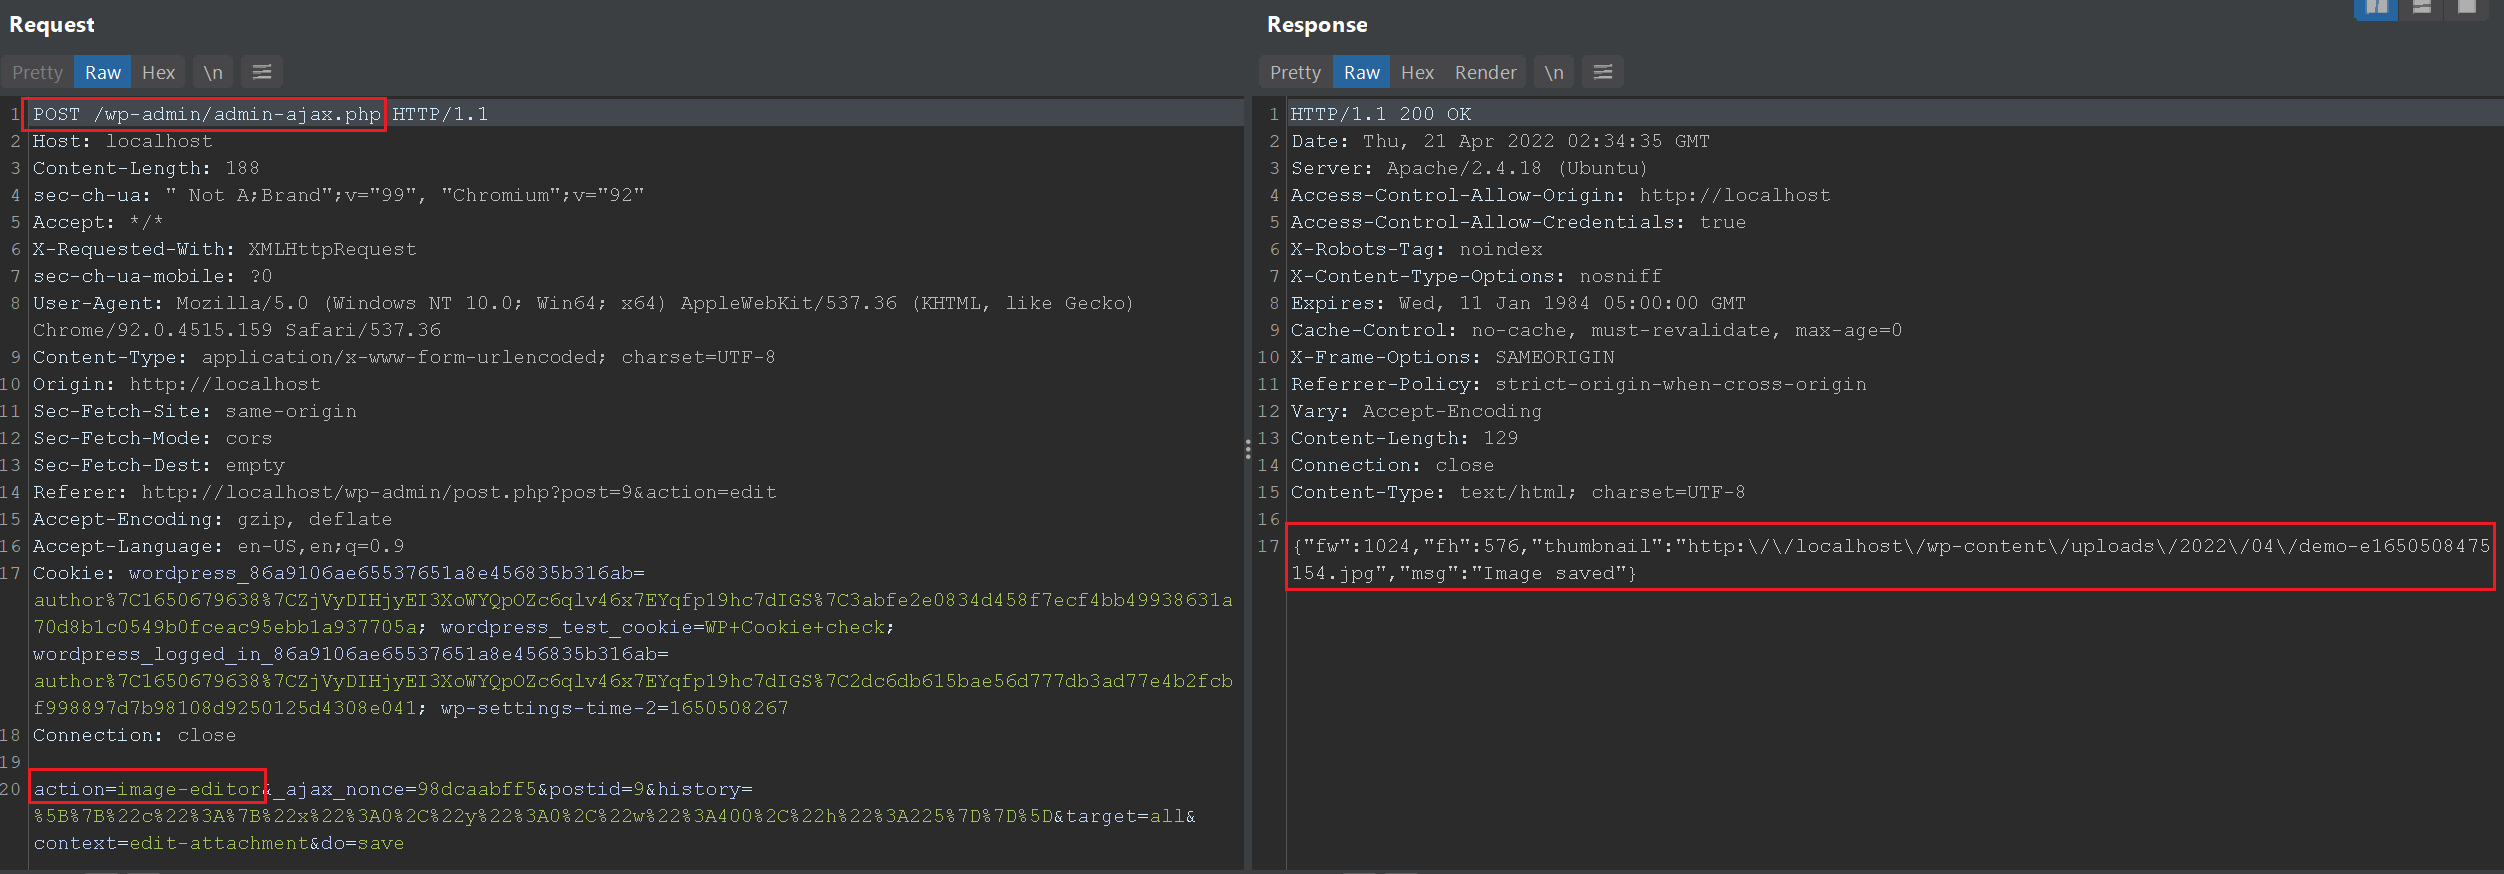Click the Access-Control-Allow-Credentials: true header
2504x874 pixels.
coord(1518,222)
